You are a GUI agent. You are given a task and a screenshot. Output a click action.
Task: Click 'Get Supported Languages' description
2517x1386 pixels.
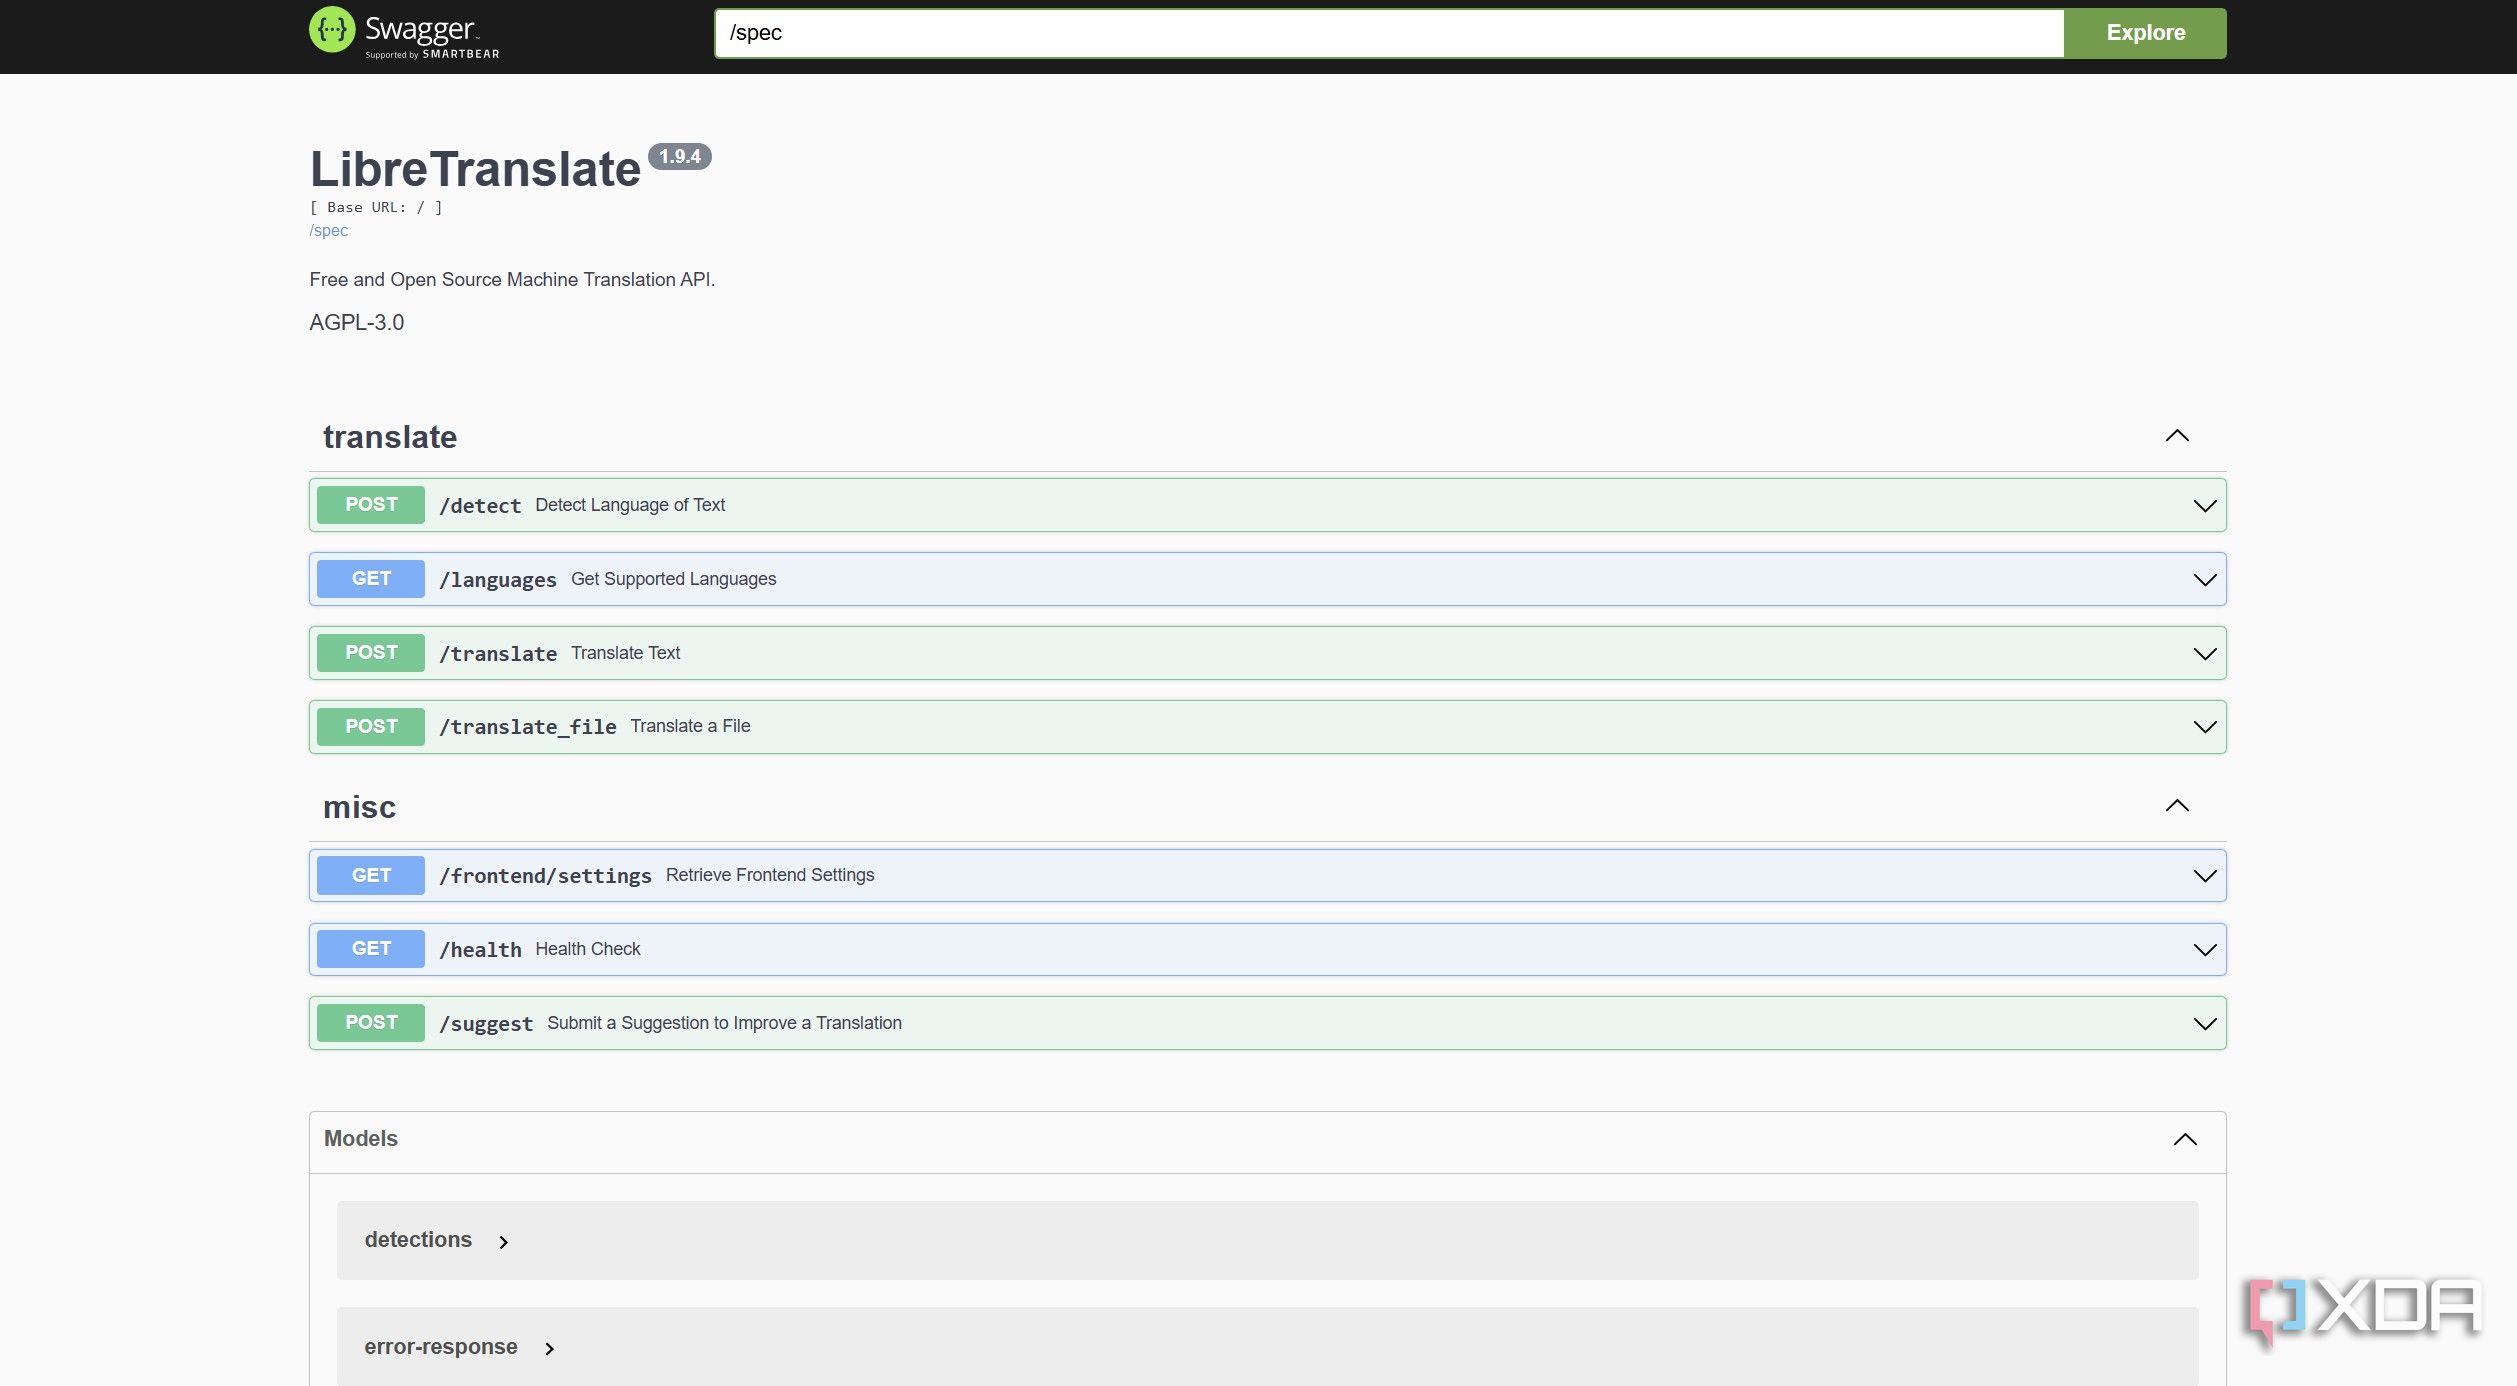[x=673, y=579]
